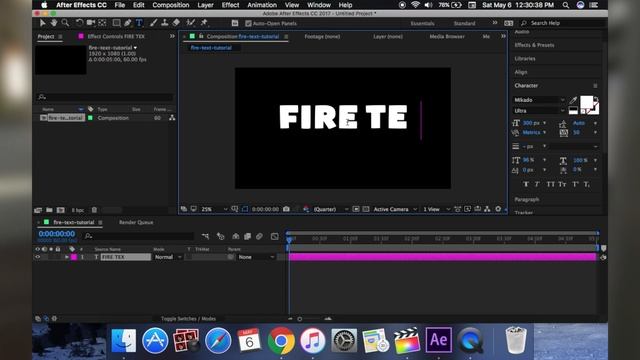
Task: Select the Essentials workspace
Action: [422, 23]
